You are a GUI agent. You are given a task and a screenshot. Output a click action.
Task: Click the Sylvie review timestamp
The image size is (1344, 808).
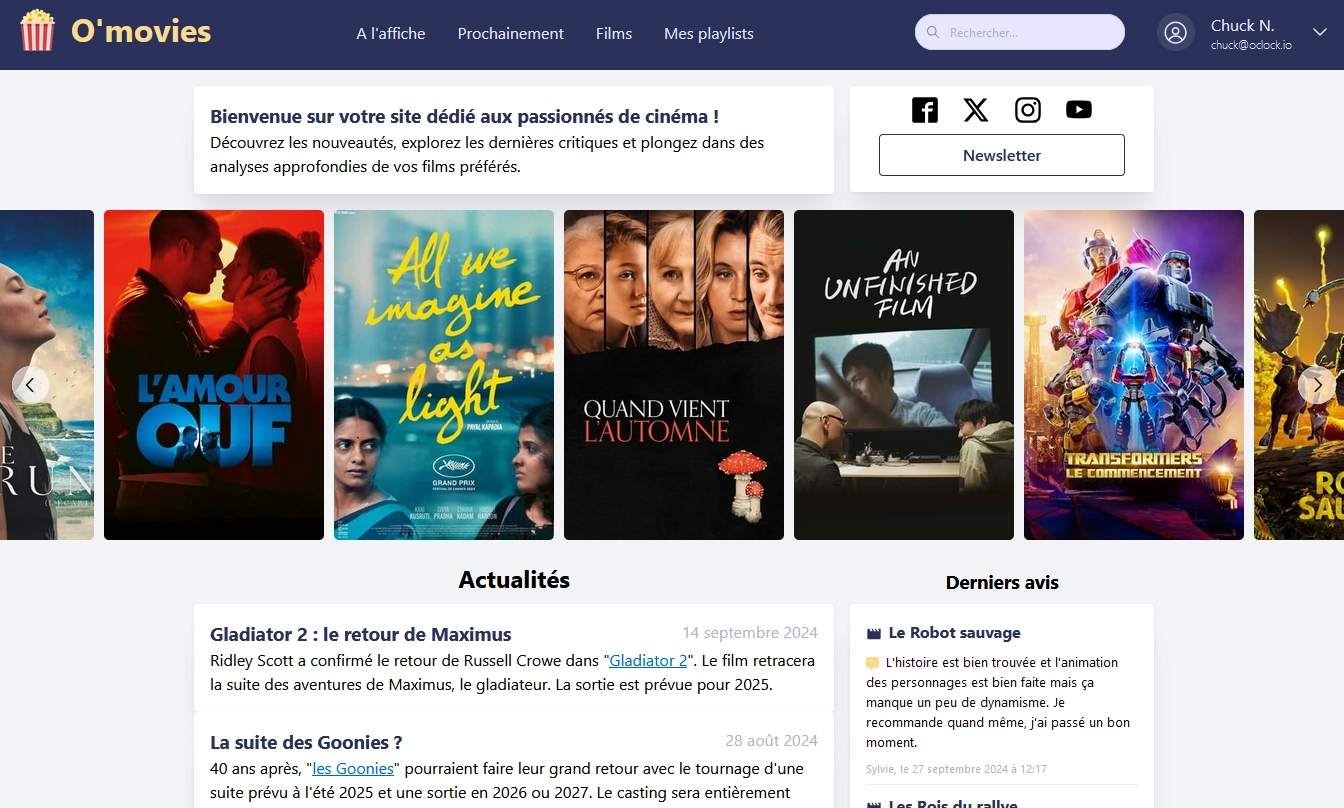957,769
